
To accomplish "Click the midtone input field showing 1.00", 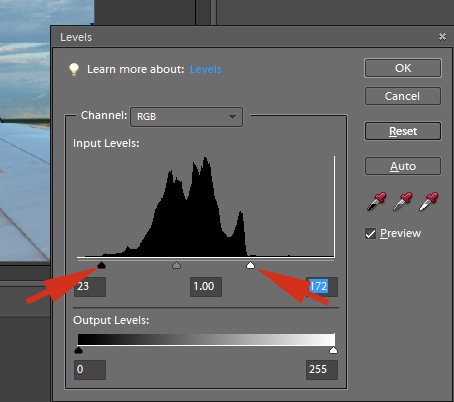I will coord(206,287).
